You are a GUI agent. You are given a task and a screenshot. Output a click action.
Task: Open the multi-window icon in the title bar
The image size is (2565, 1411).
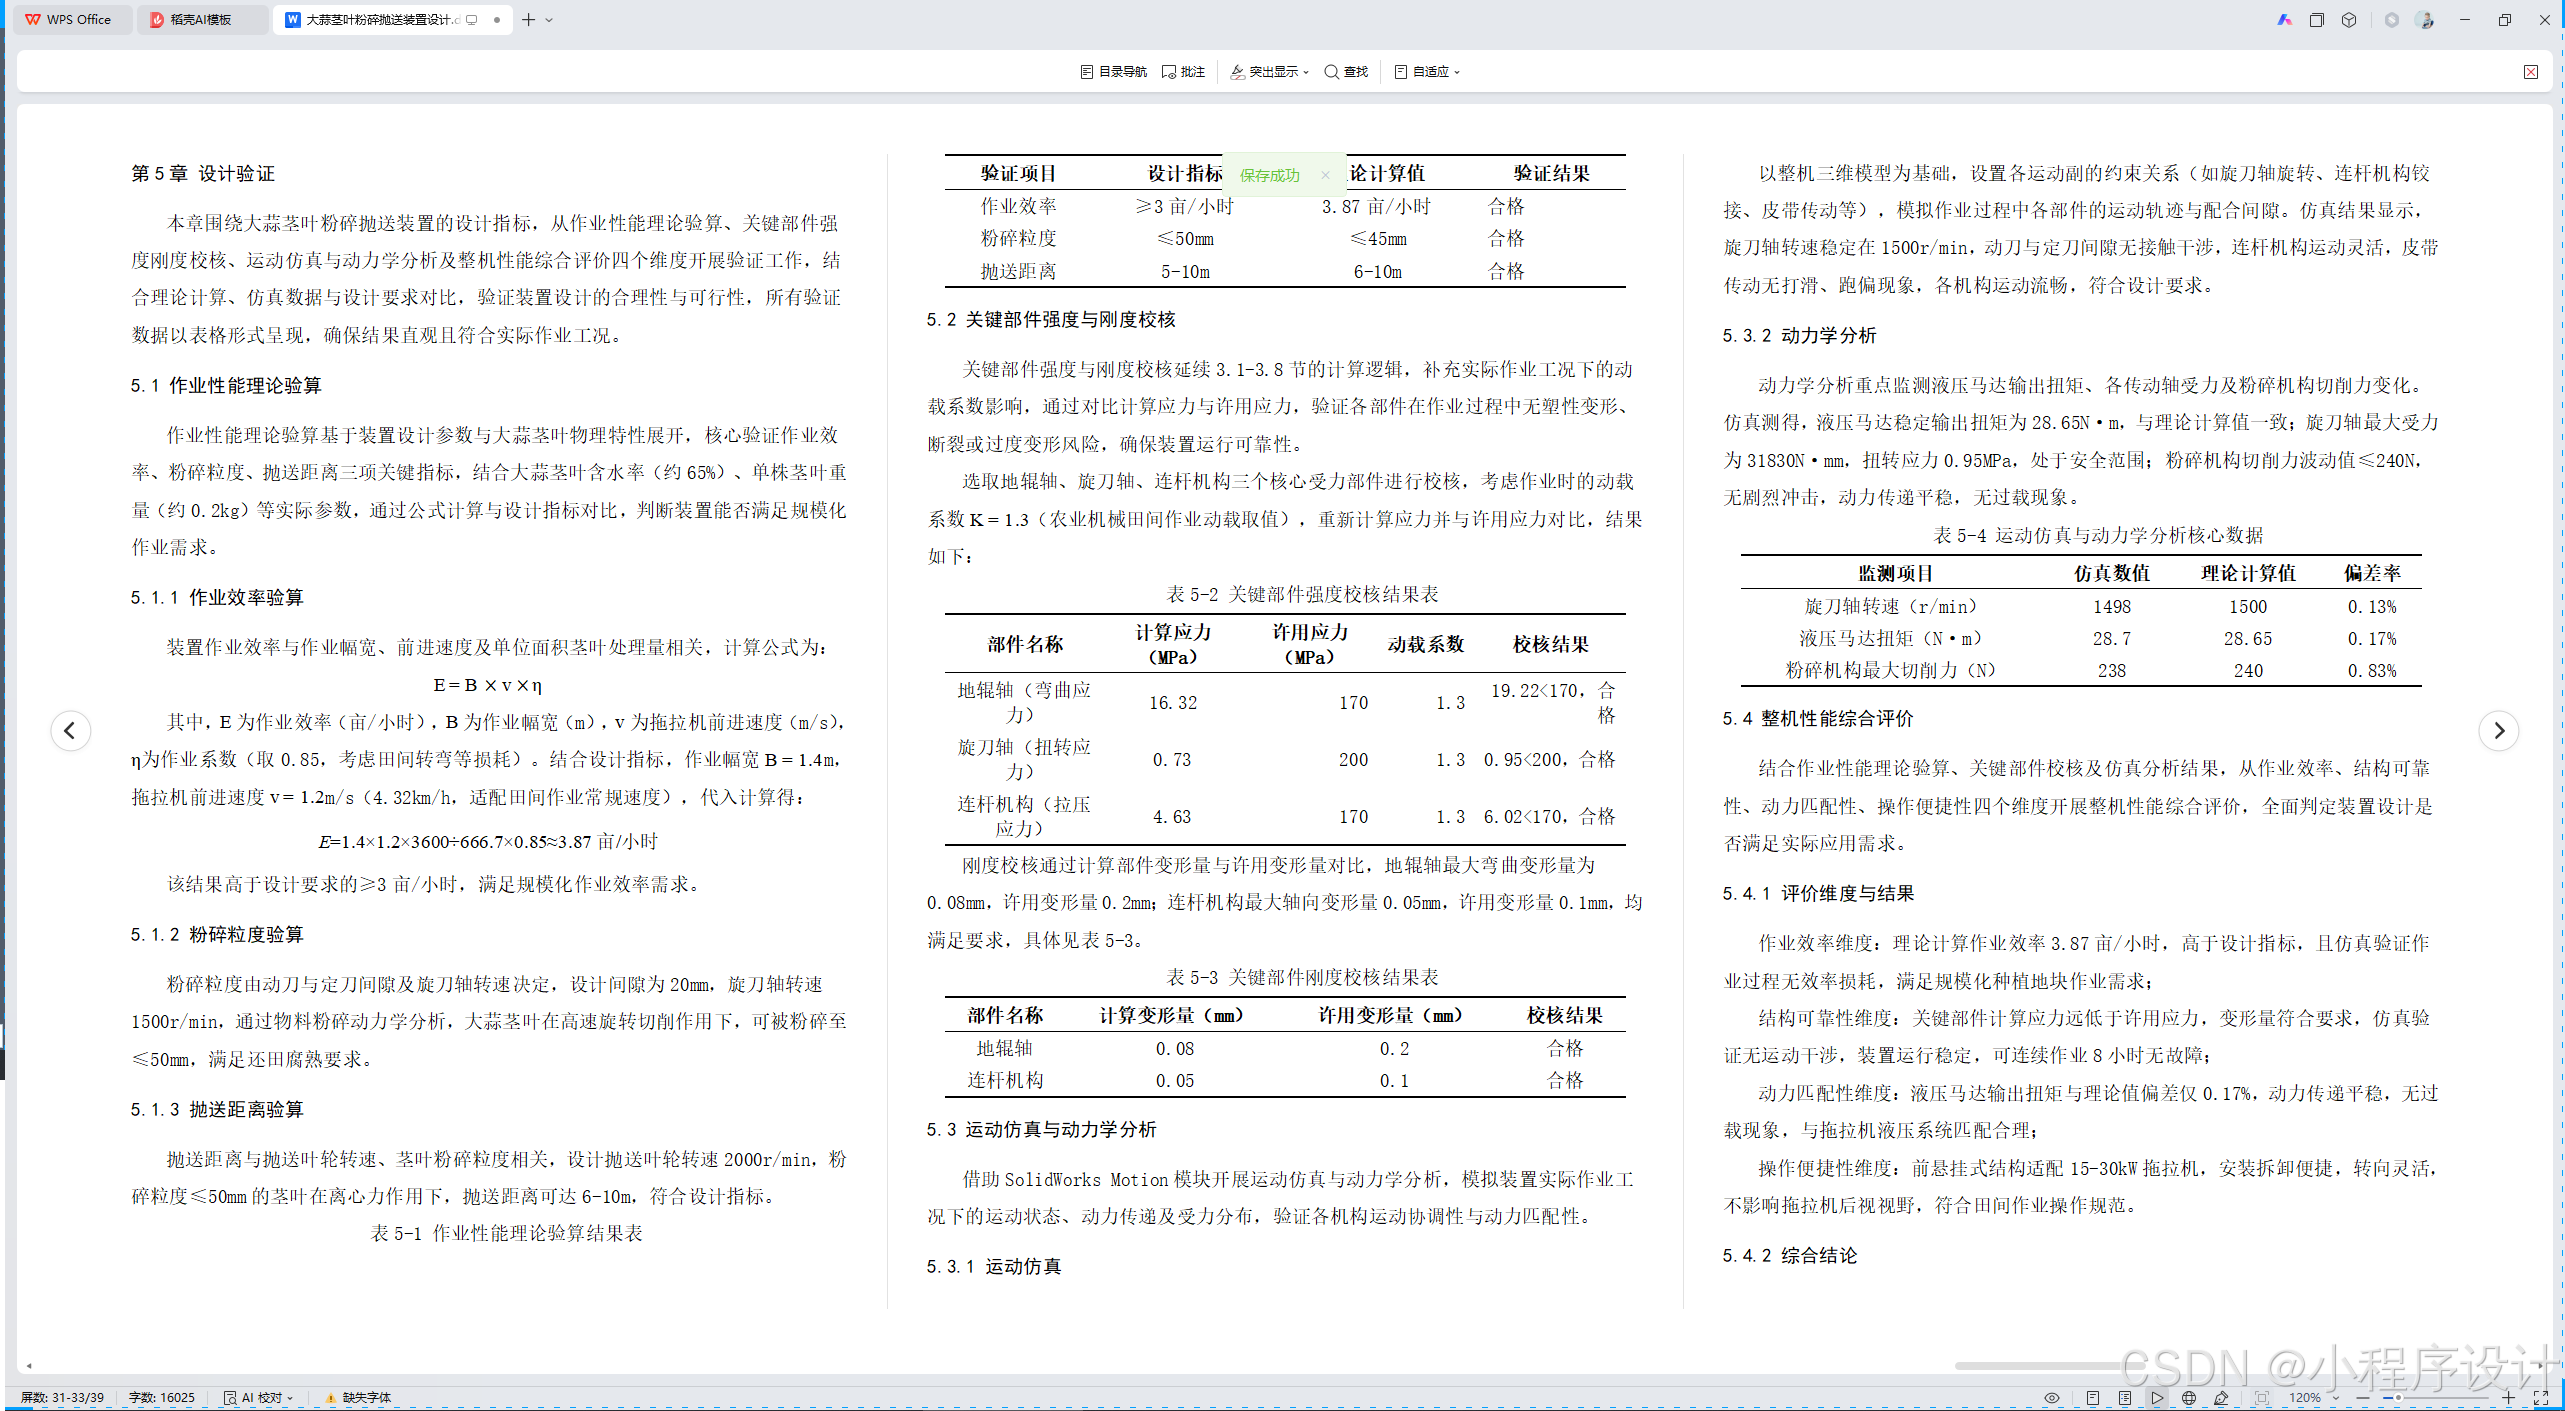(x=2317, y=20)
